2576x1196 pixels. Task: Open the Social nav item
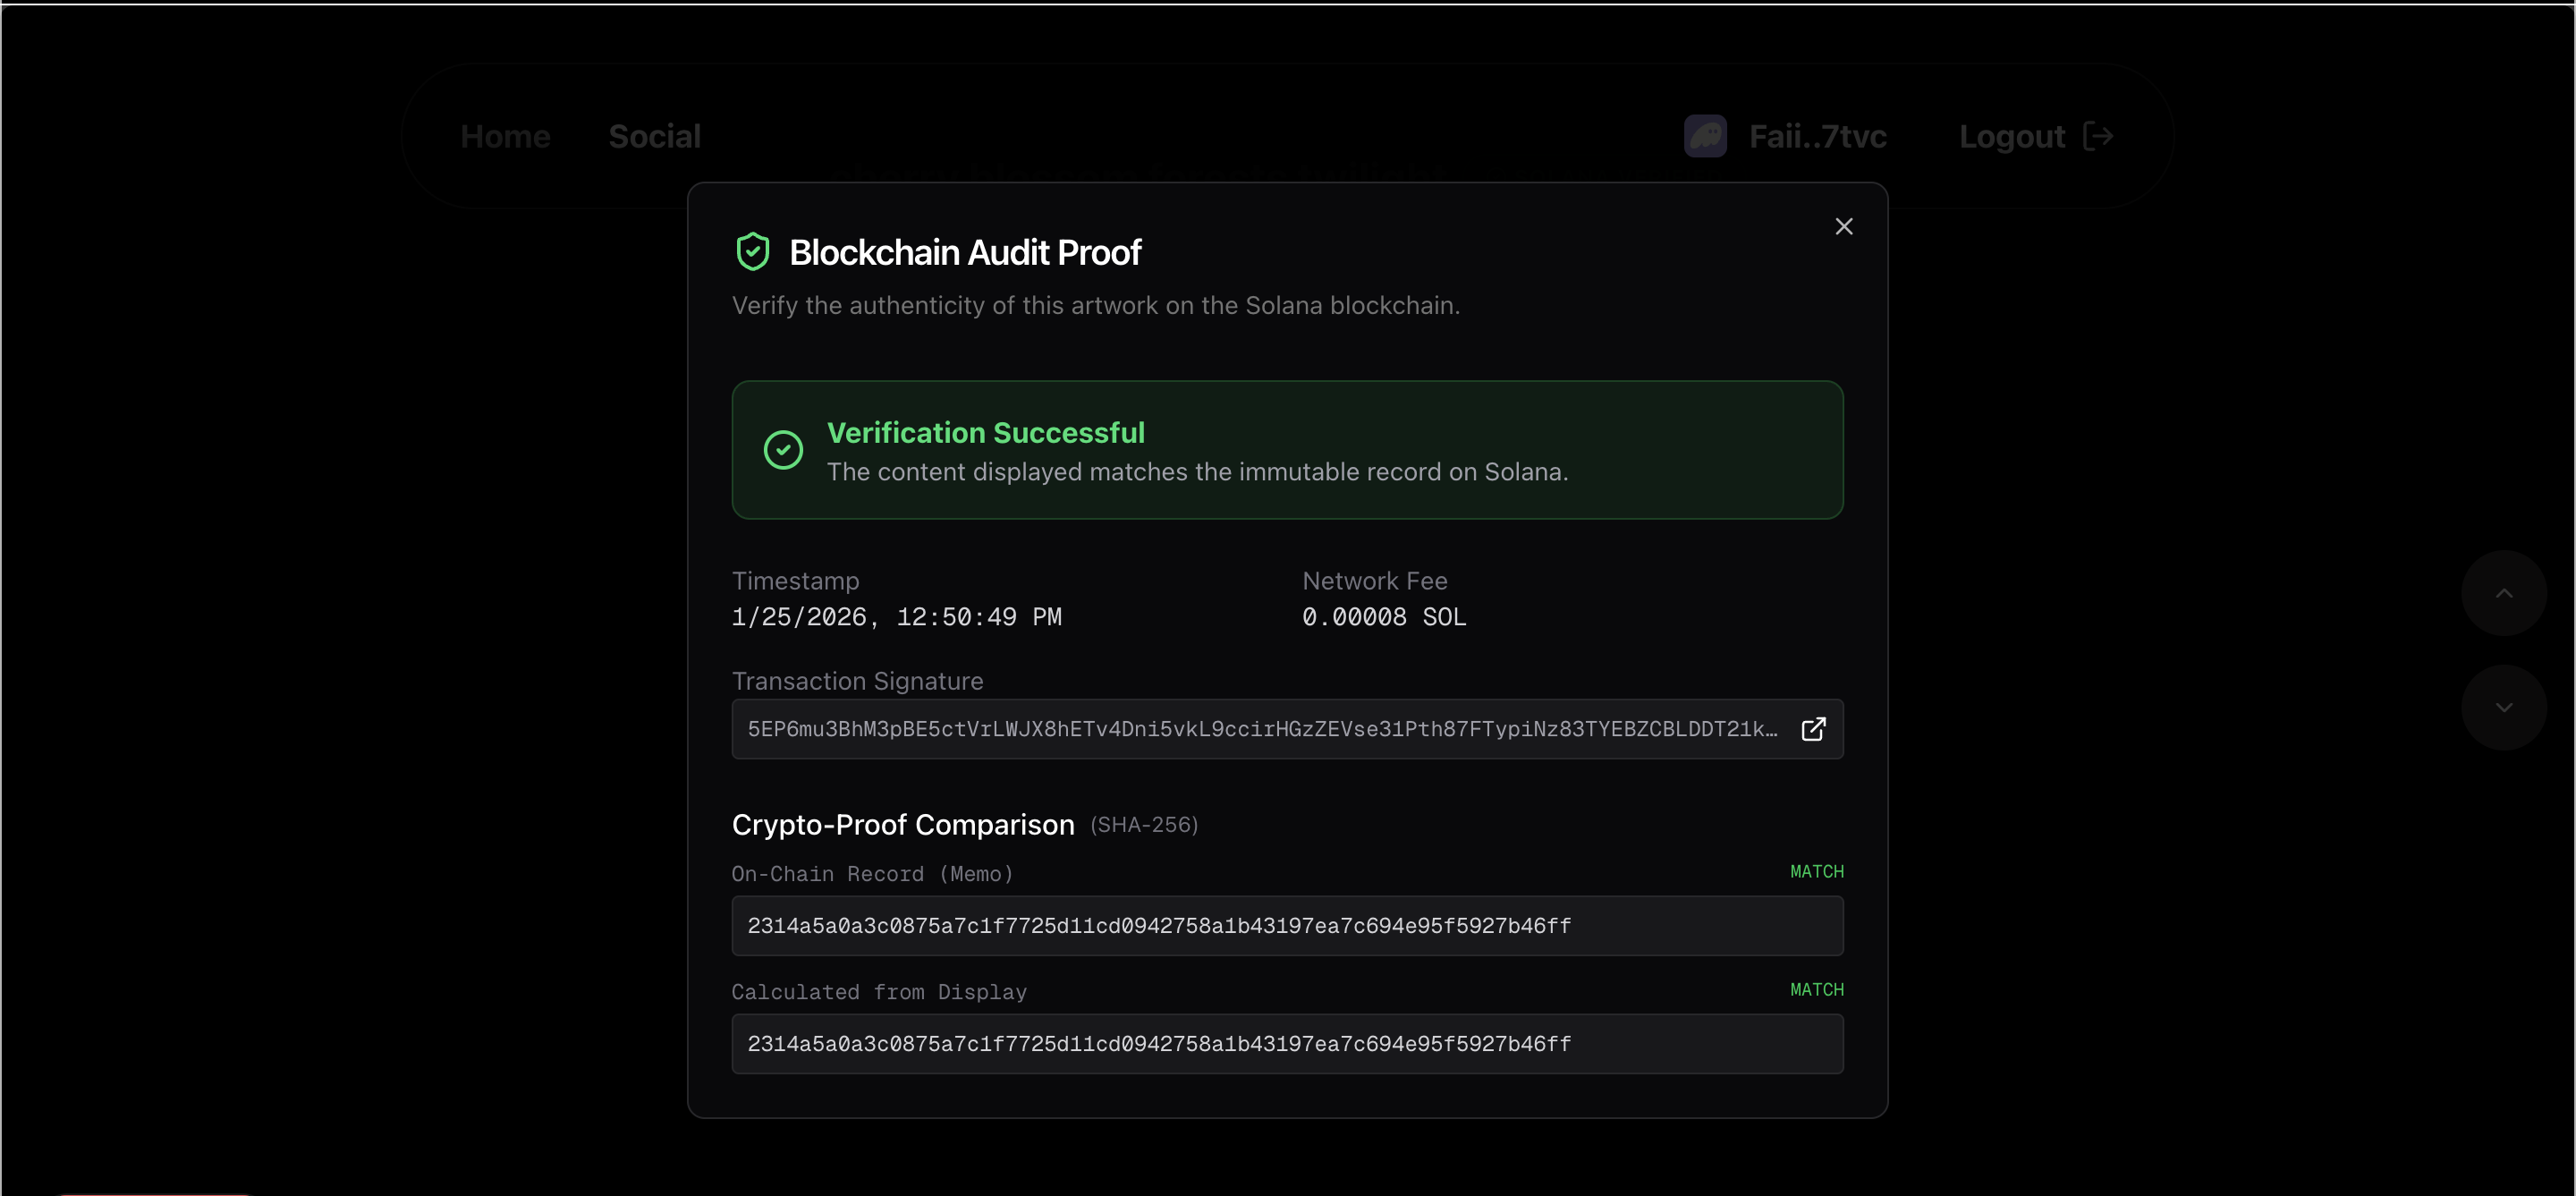tap(654, 136)
